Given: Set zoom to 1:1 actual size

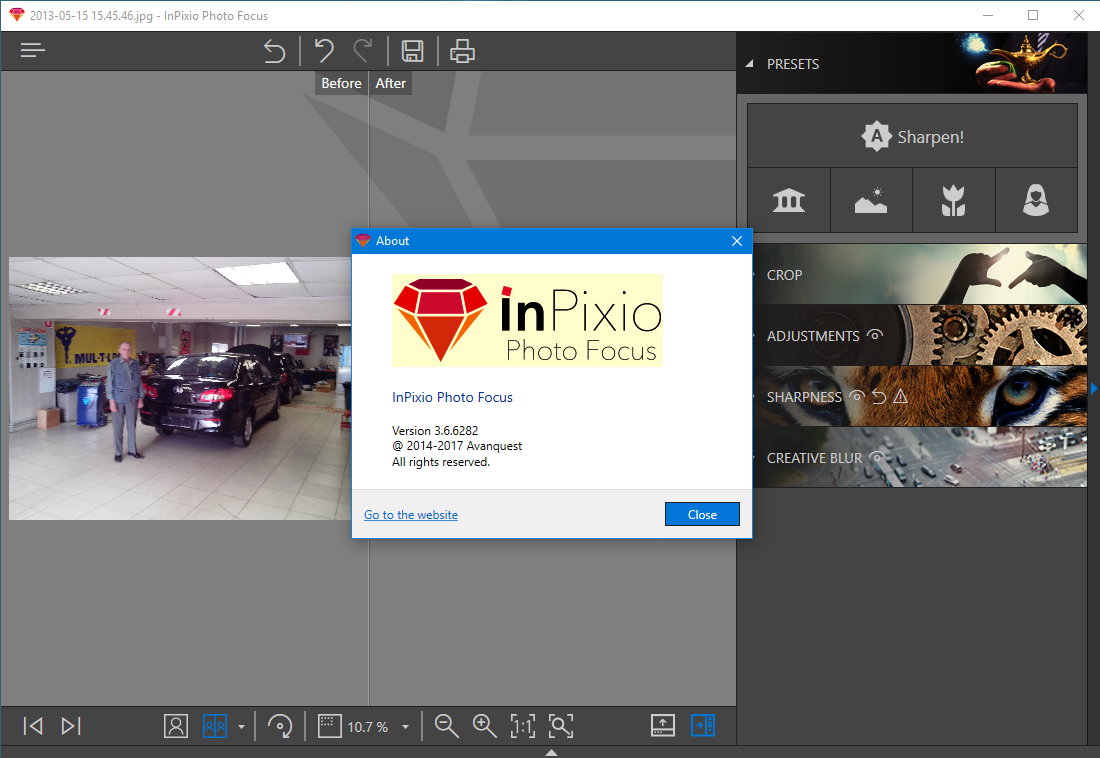Looking at the screenshot, I should [523, 726].
